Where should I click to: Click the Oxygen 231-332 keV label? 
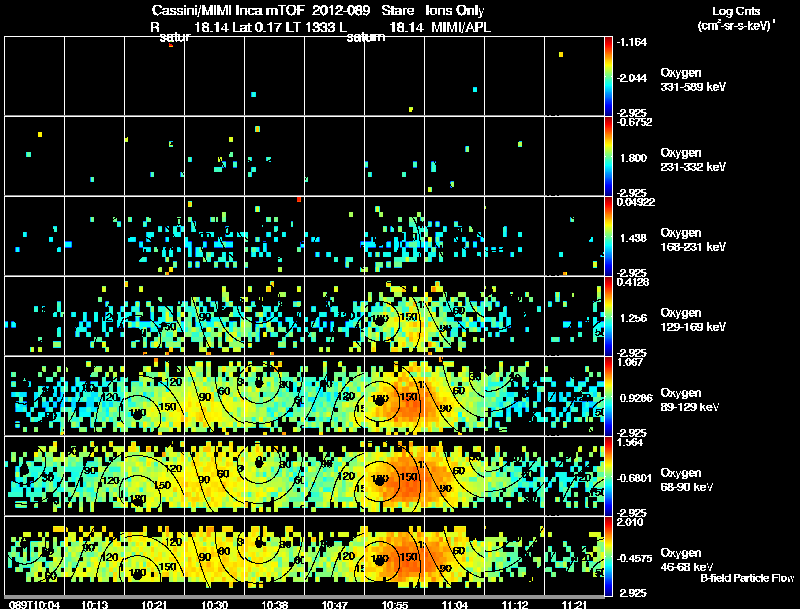pos(693,160)
